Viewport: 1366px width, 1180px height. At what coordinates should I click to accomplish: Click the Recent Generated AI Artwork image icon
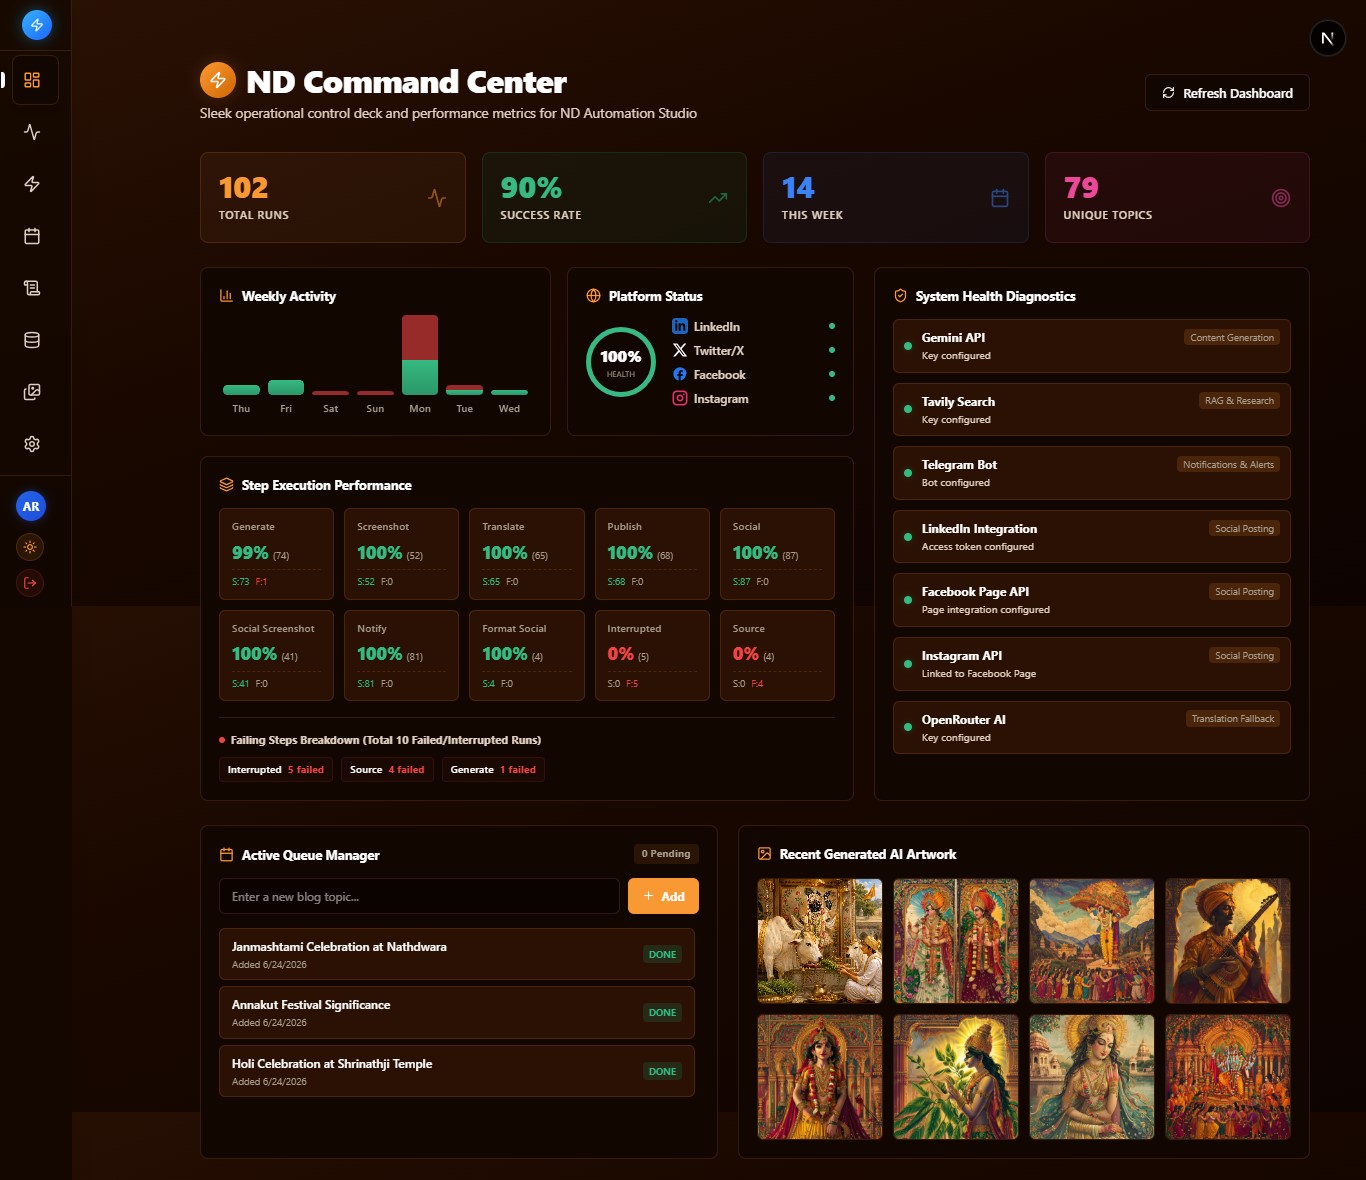765,854
